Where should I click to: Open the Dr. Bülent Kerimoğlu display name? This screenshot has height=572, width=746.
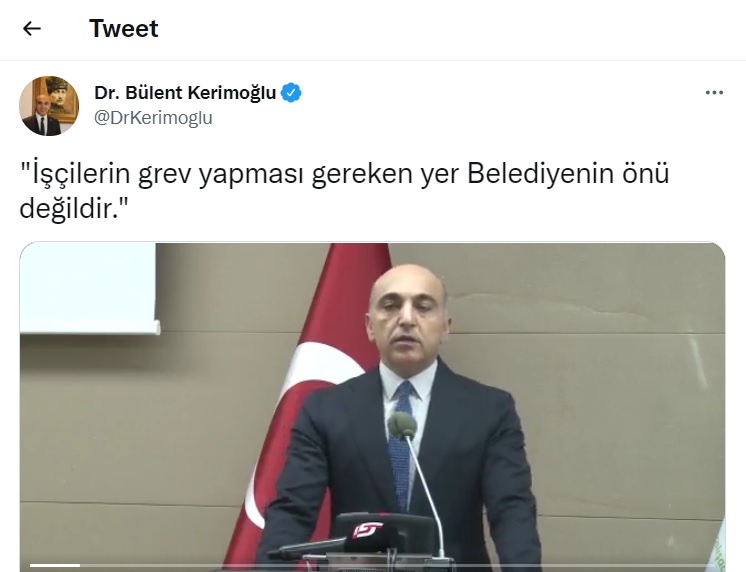185,93
